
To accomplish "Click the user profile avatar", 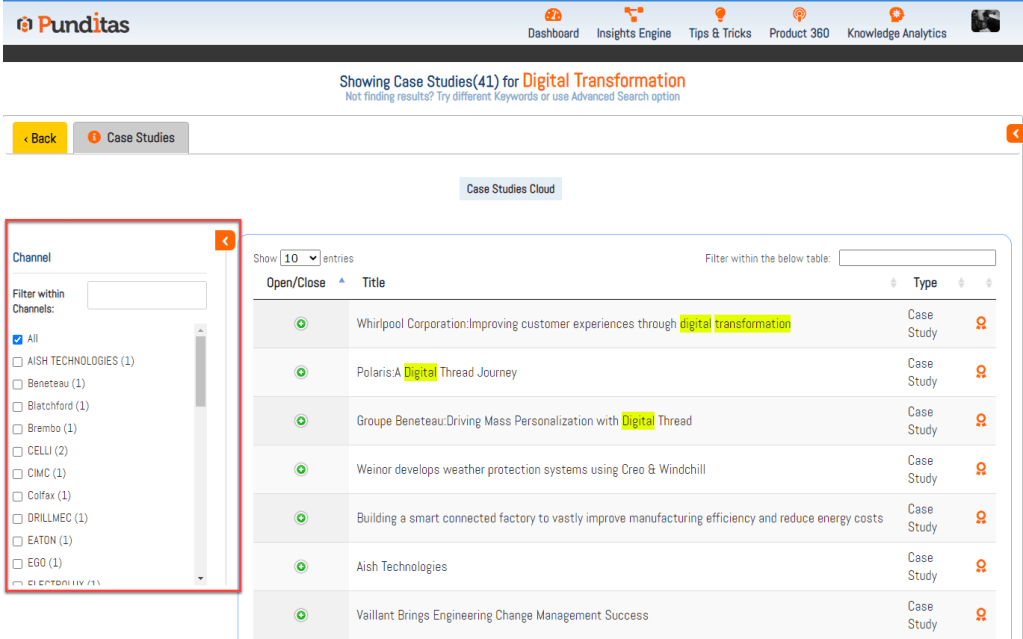I will tap(985, 21).
